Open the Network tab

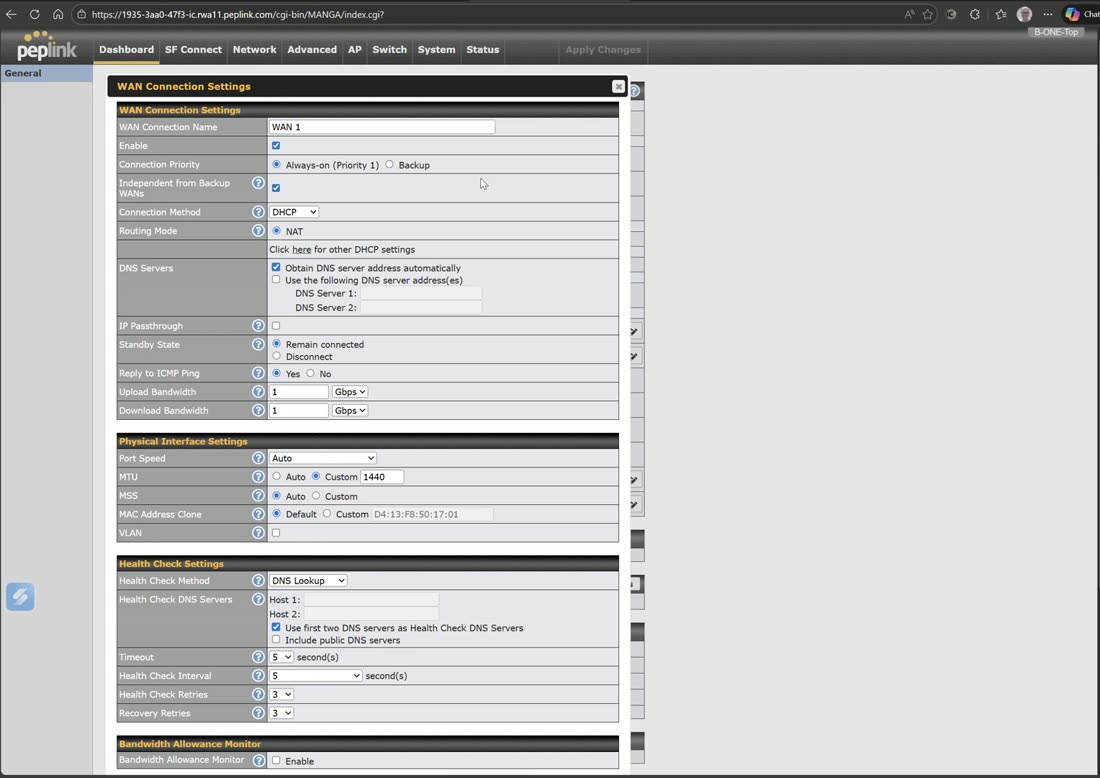pos(255,50)
